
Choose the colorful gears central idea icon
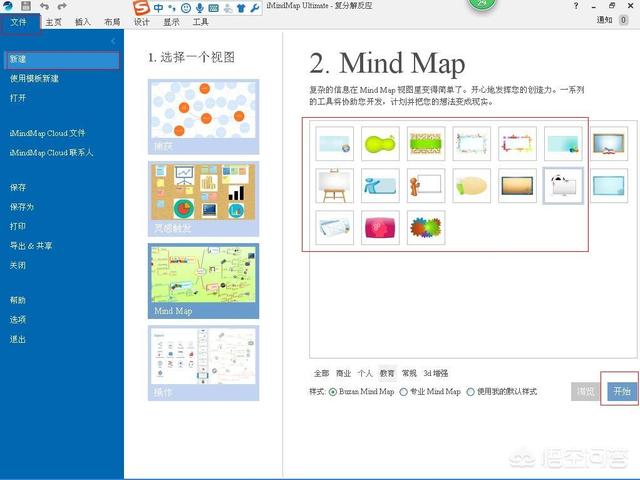tap(426, 227)
